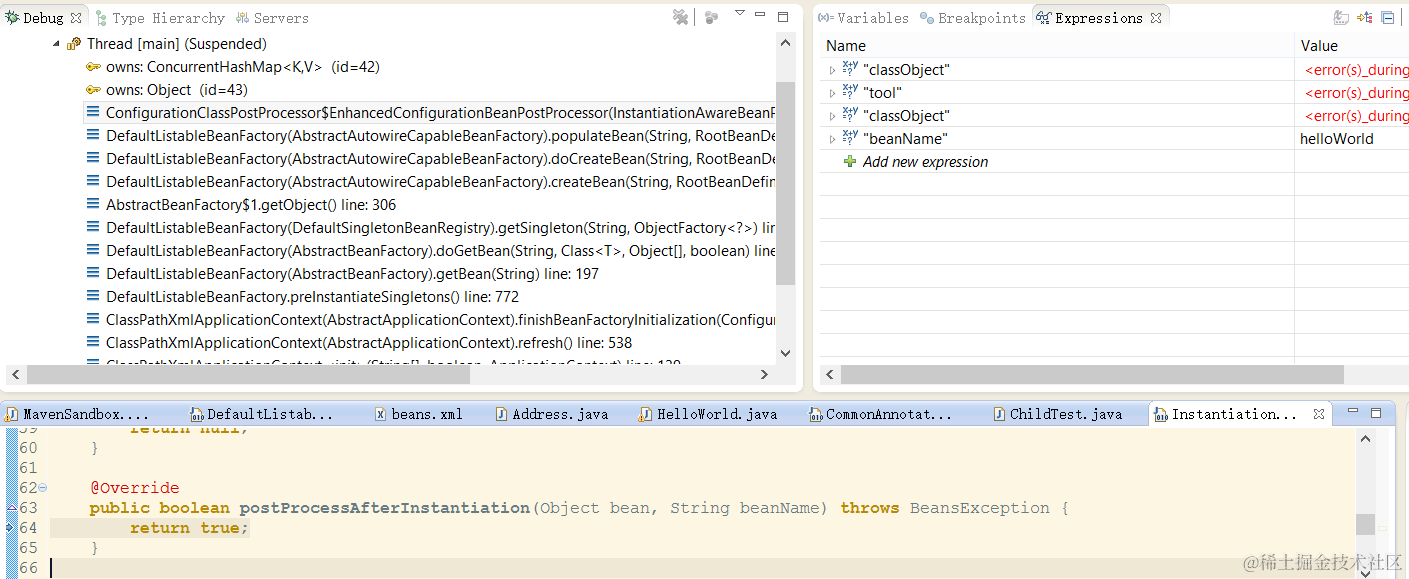
Task: Select the getSingleton stack frame
Action: (x=441, y=228)
